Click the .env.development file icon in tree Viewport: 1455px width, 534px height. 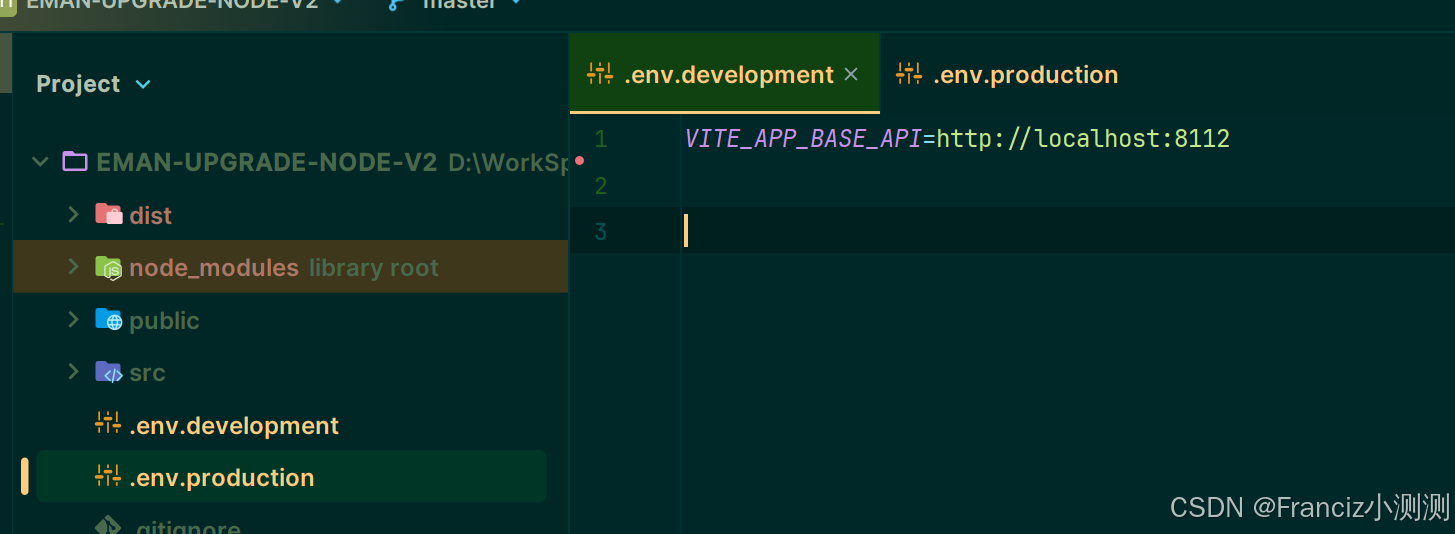108,424
